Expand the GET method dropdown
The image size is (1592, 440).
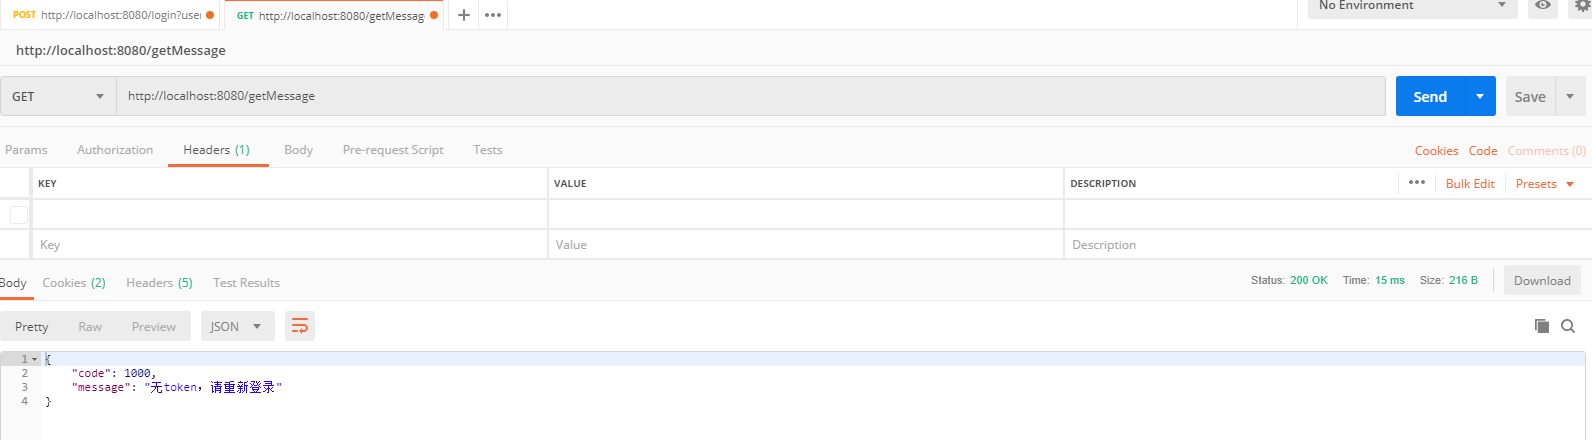coord(58,96)
